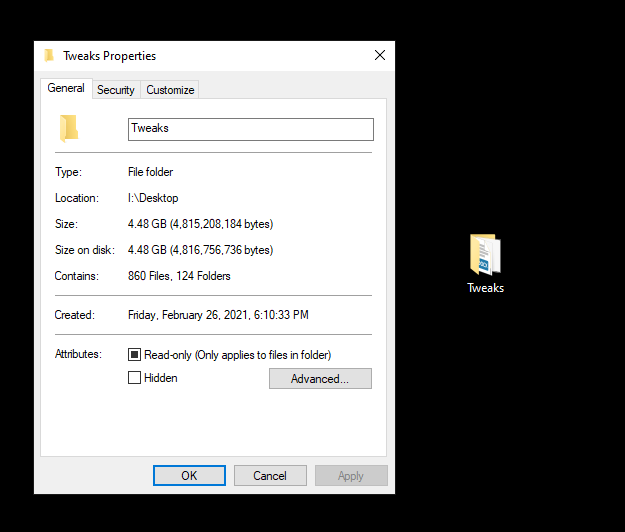Image resolution: width=625 pixels, height=532 pixels.
Task: Enable the Hidden attribute checkbox
Action: 135,378
